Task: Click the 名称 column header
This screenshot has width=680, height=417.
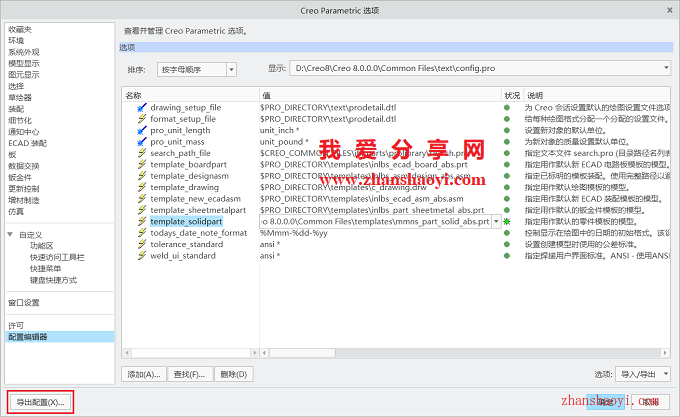Action: pos(190,95)
